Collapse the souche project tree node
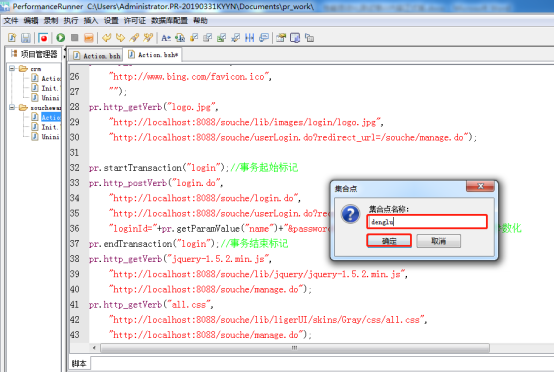The width and height of the screenshot is (554, 372). tap(12, 107)
